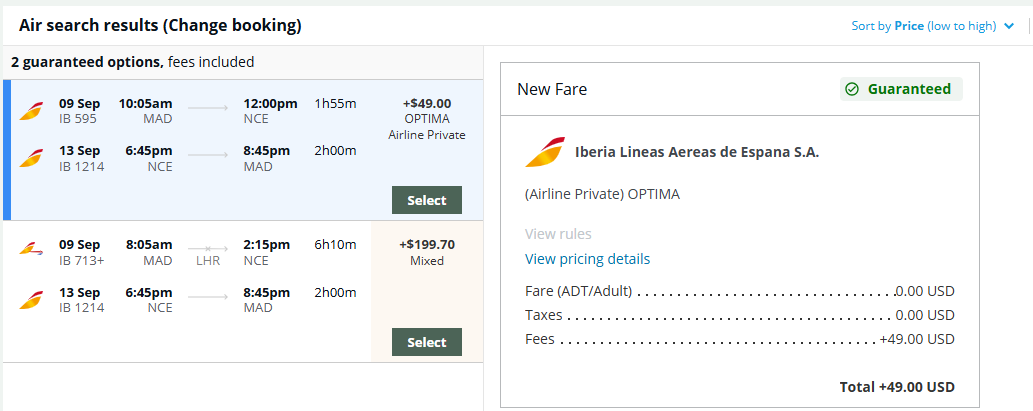
Task: Click the Guaranteed badge
Action: 901,89
